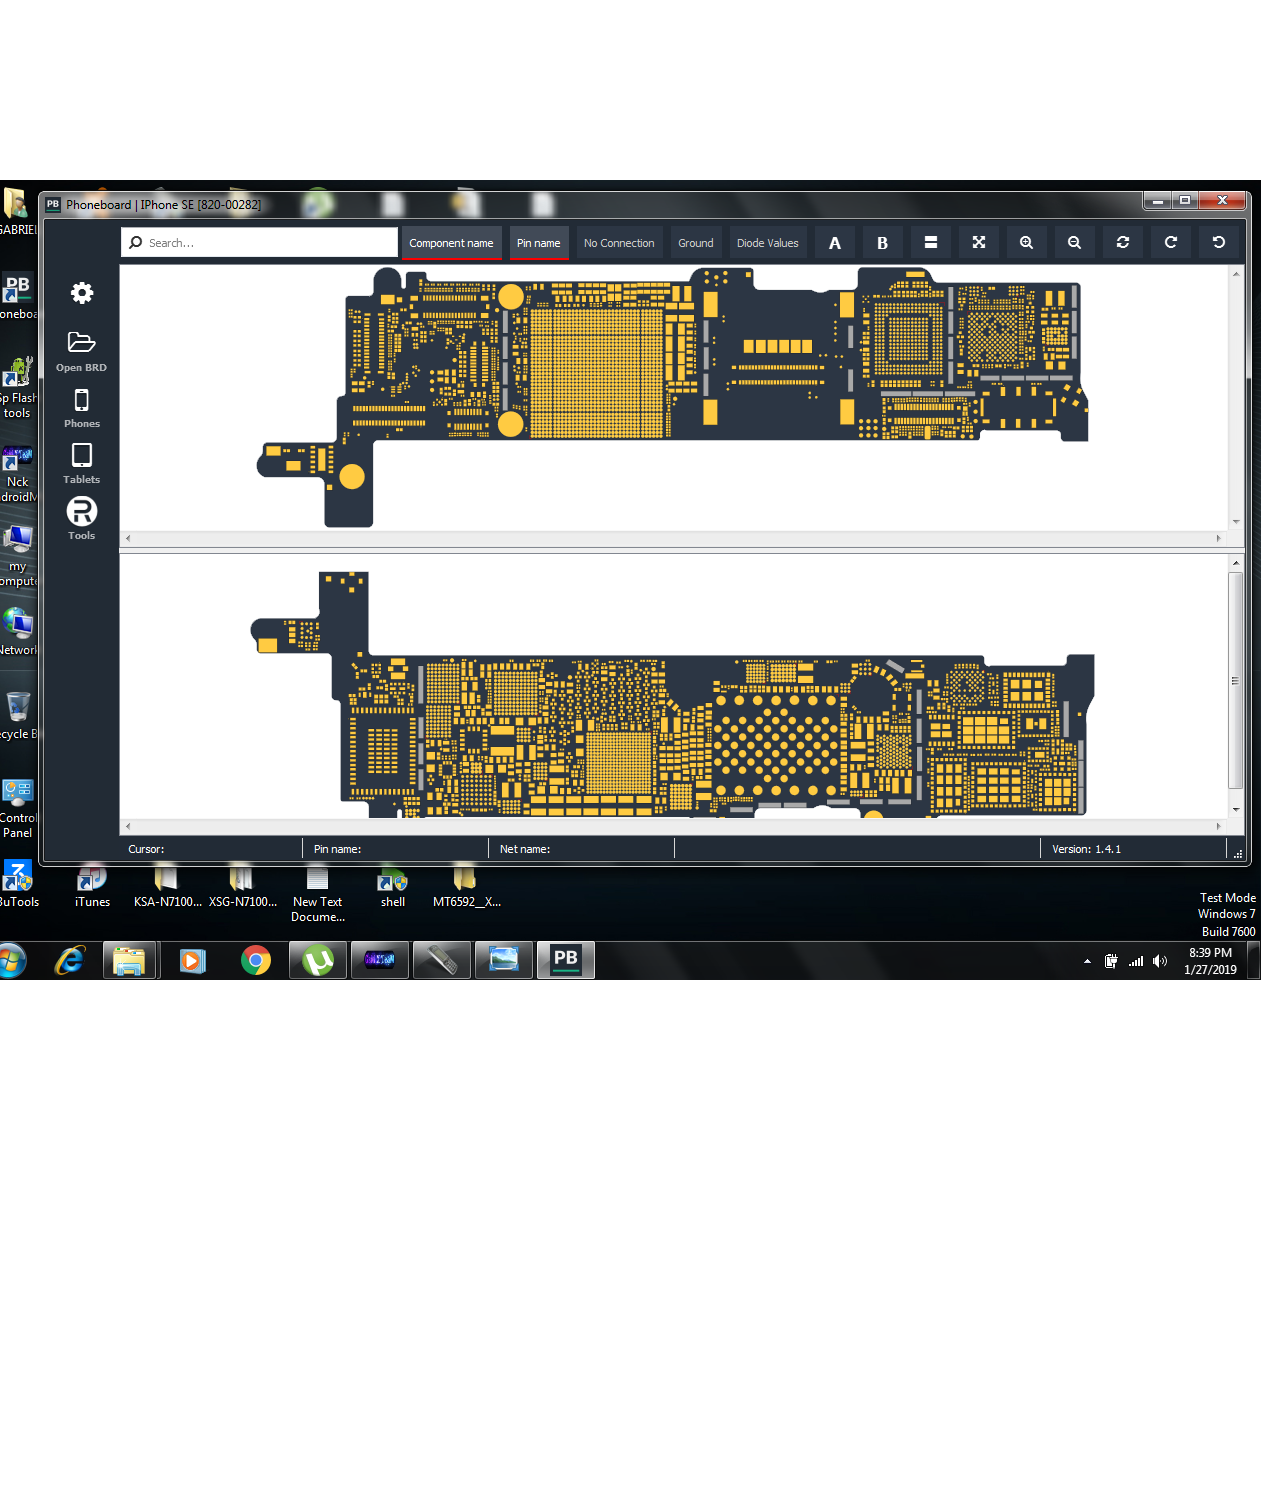Open uTorrent from taskbar

tap(318, 961)
